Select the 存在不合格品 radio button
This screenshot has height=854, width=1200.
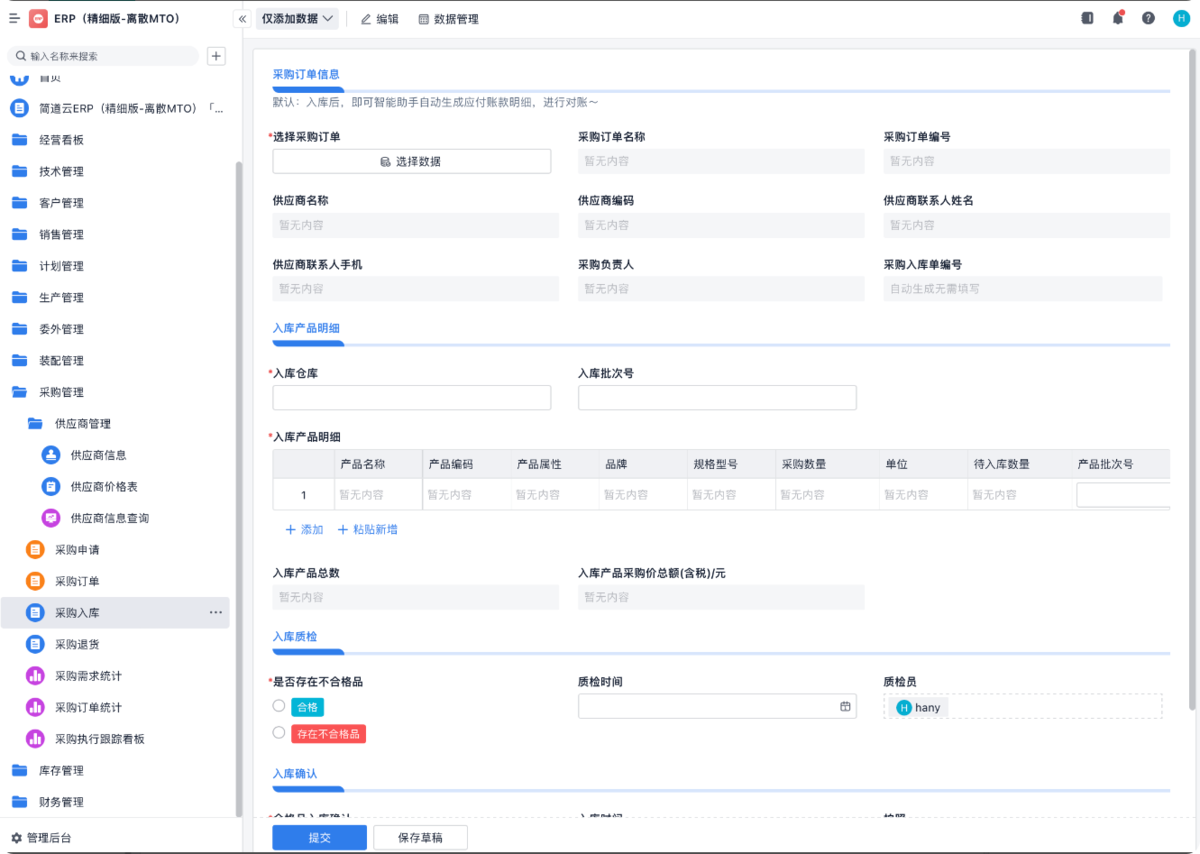(279, 733)
